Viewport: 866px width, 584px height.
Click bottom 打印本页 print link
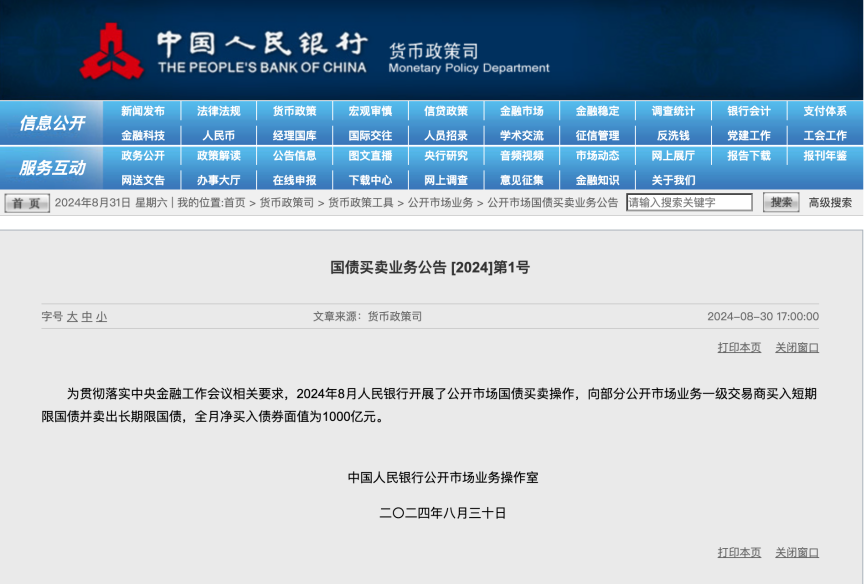(x=739, y=553)
